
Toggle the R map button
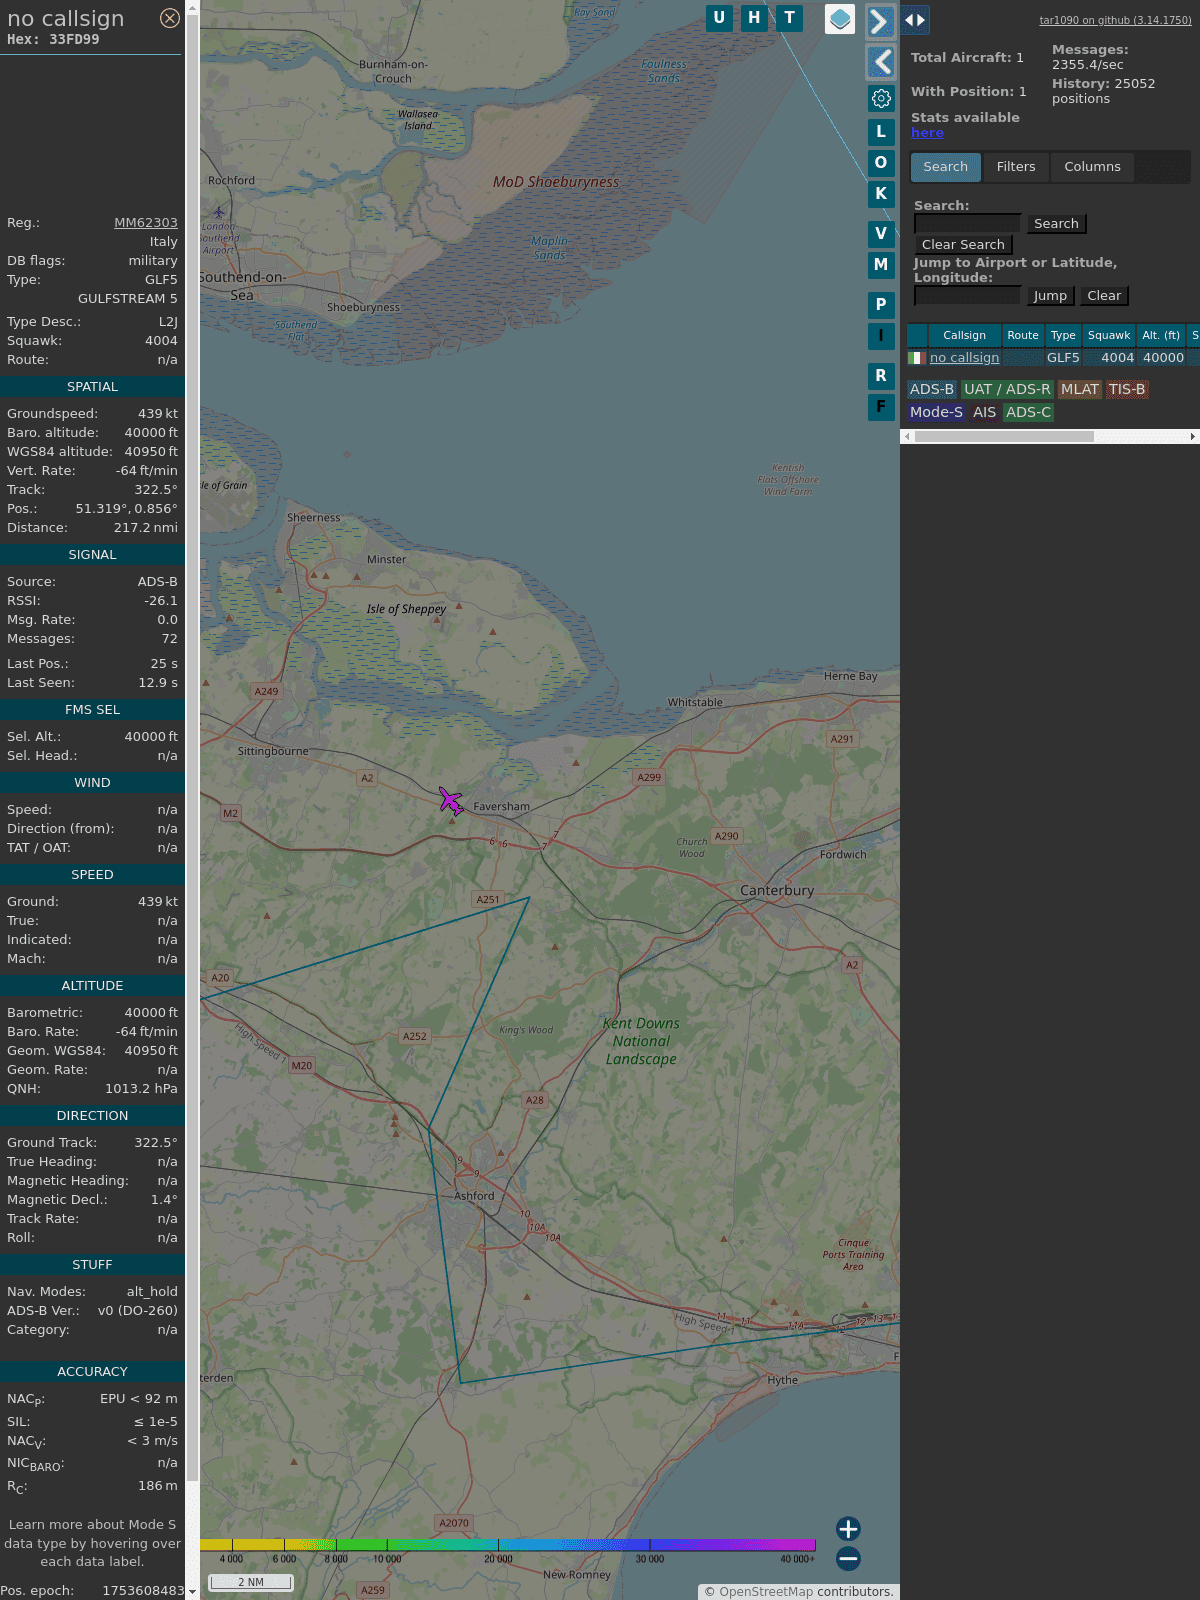point(881,375)
